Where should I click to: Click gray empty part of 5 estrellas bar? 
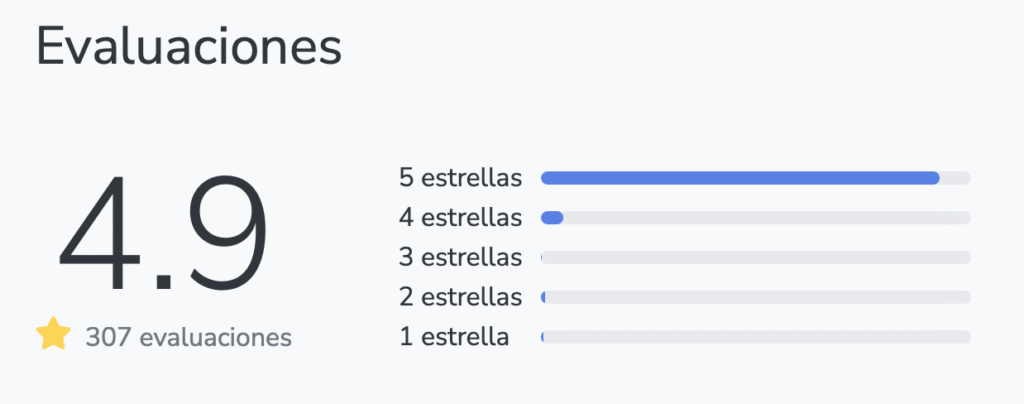(x=956, y=178)
